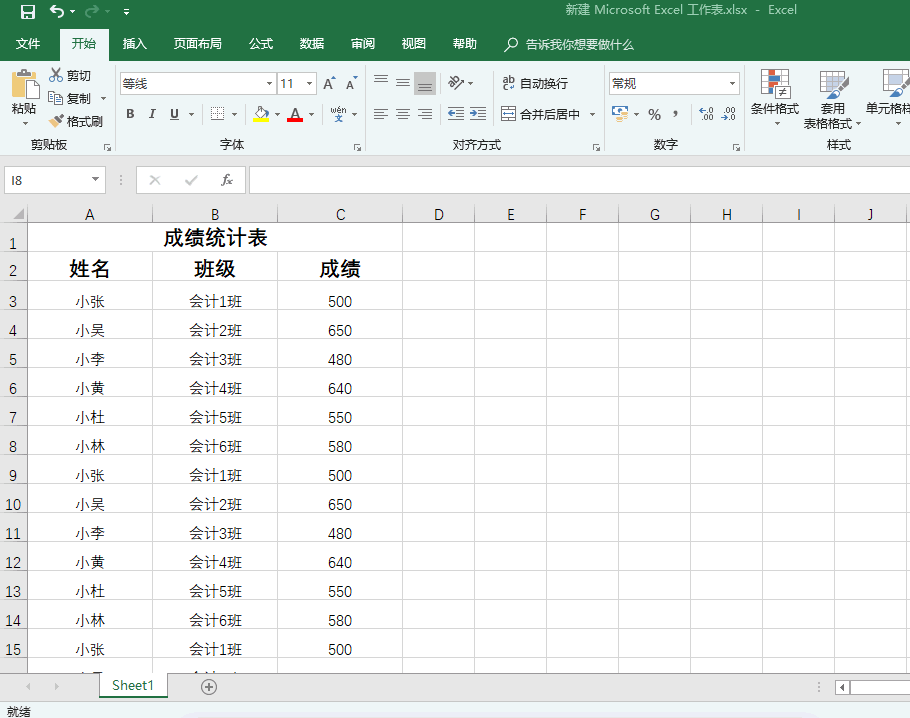Image resolution: width=910 pixels, height=718 pixels.
Task: Open the 对齐方式 alignment dialog launcher
Action: click(596, 147)
